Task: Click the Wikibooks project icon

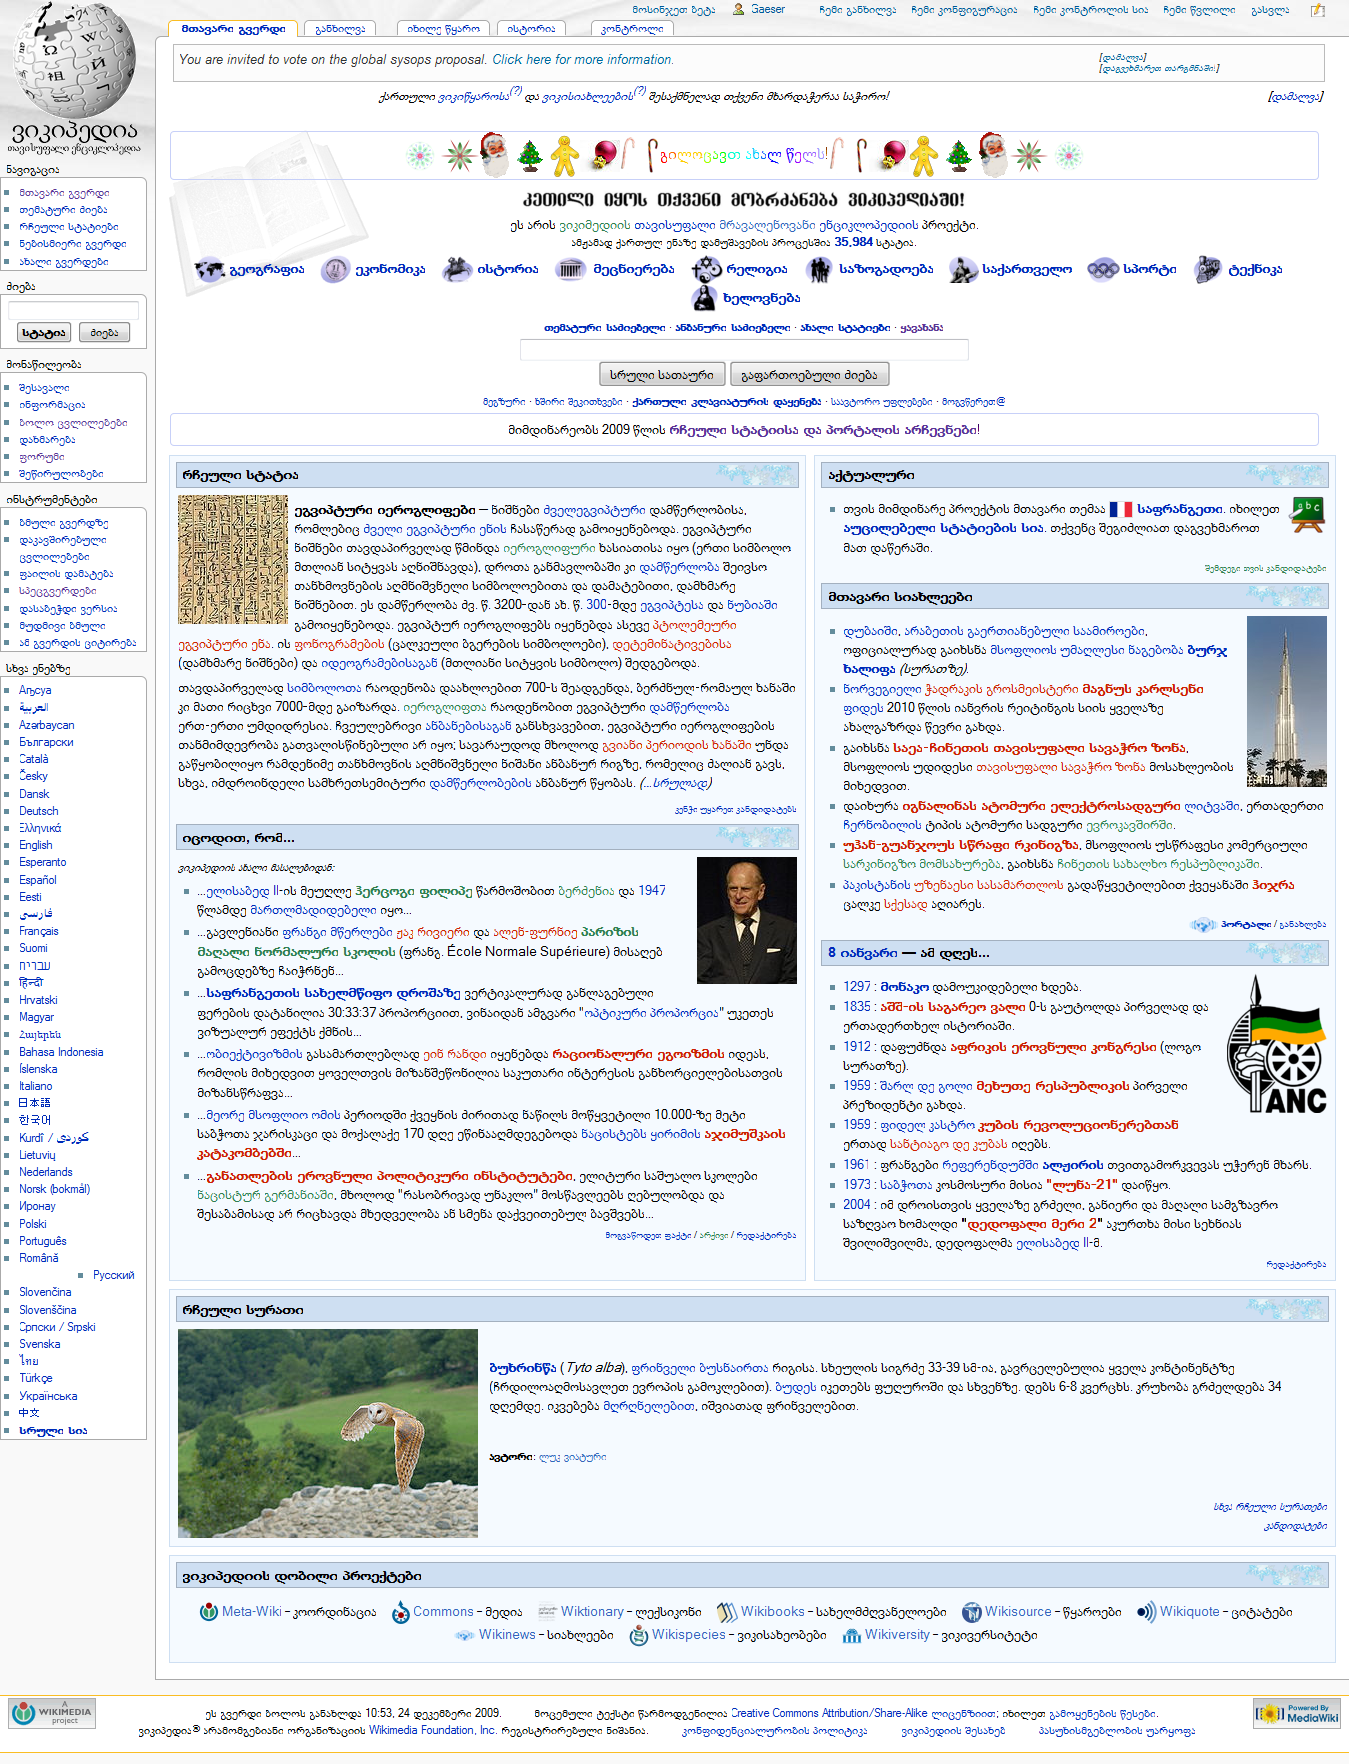Action: (726, 1612)
